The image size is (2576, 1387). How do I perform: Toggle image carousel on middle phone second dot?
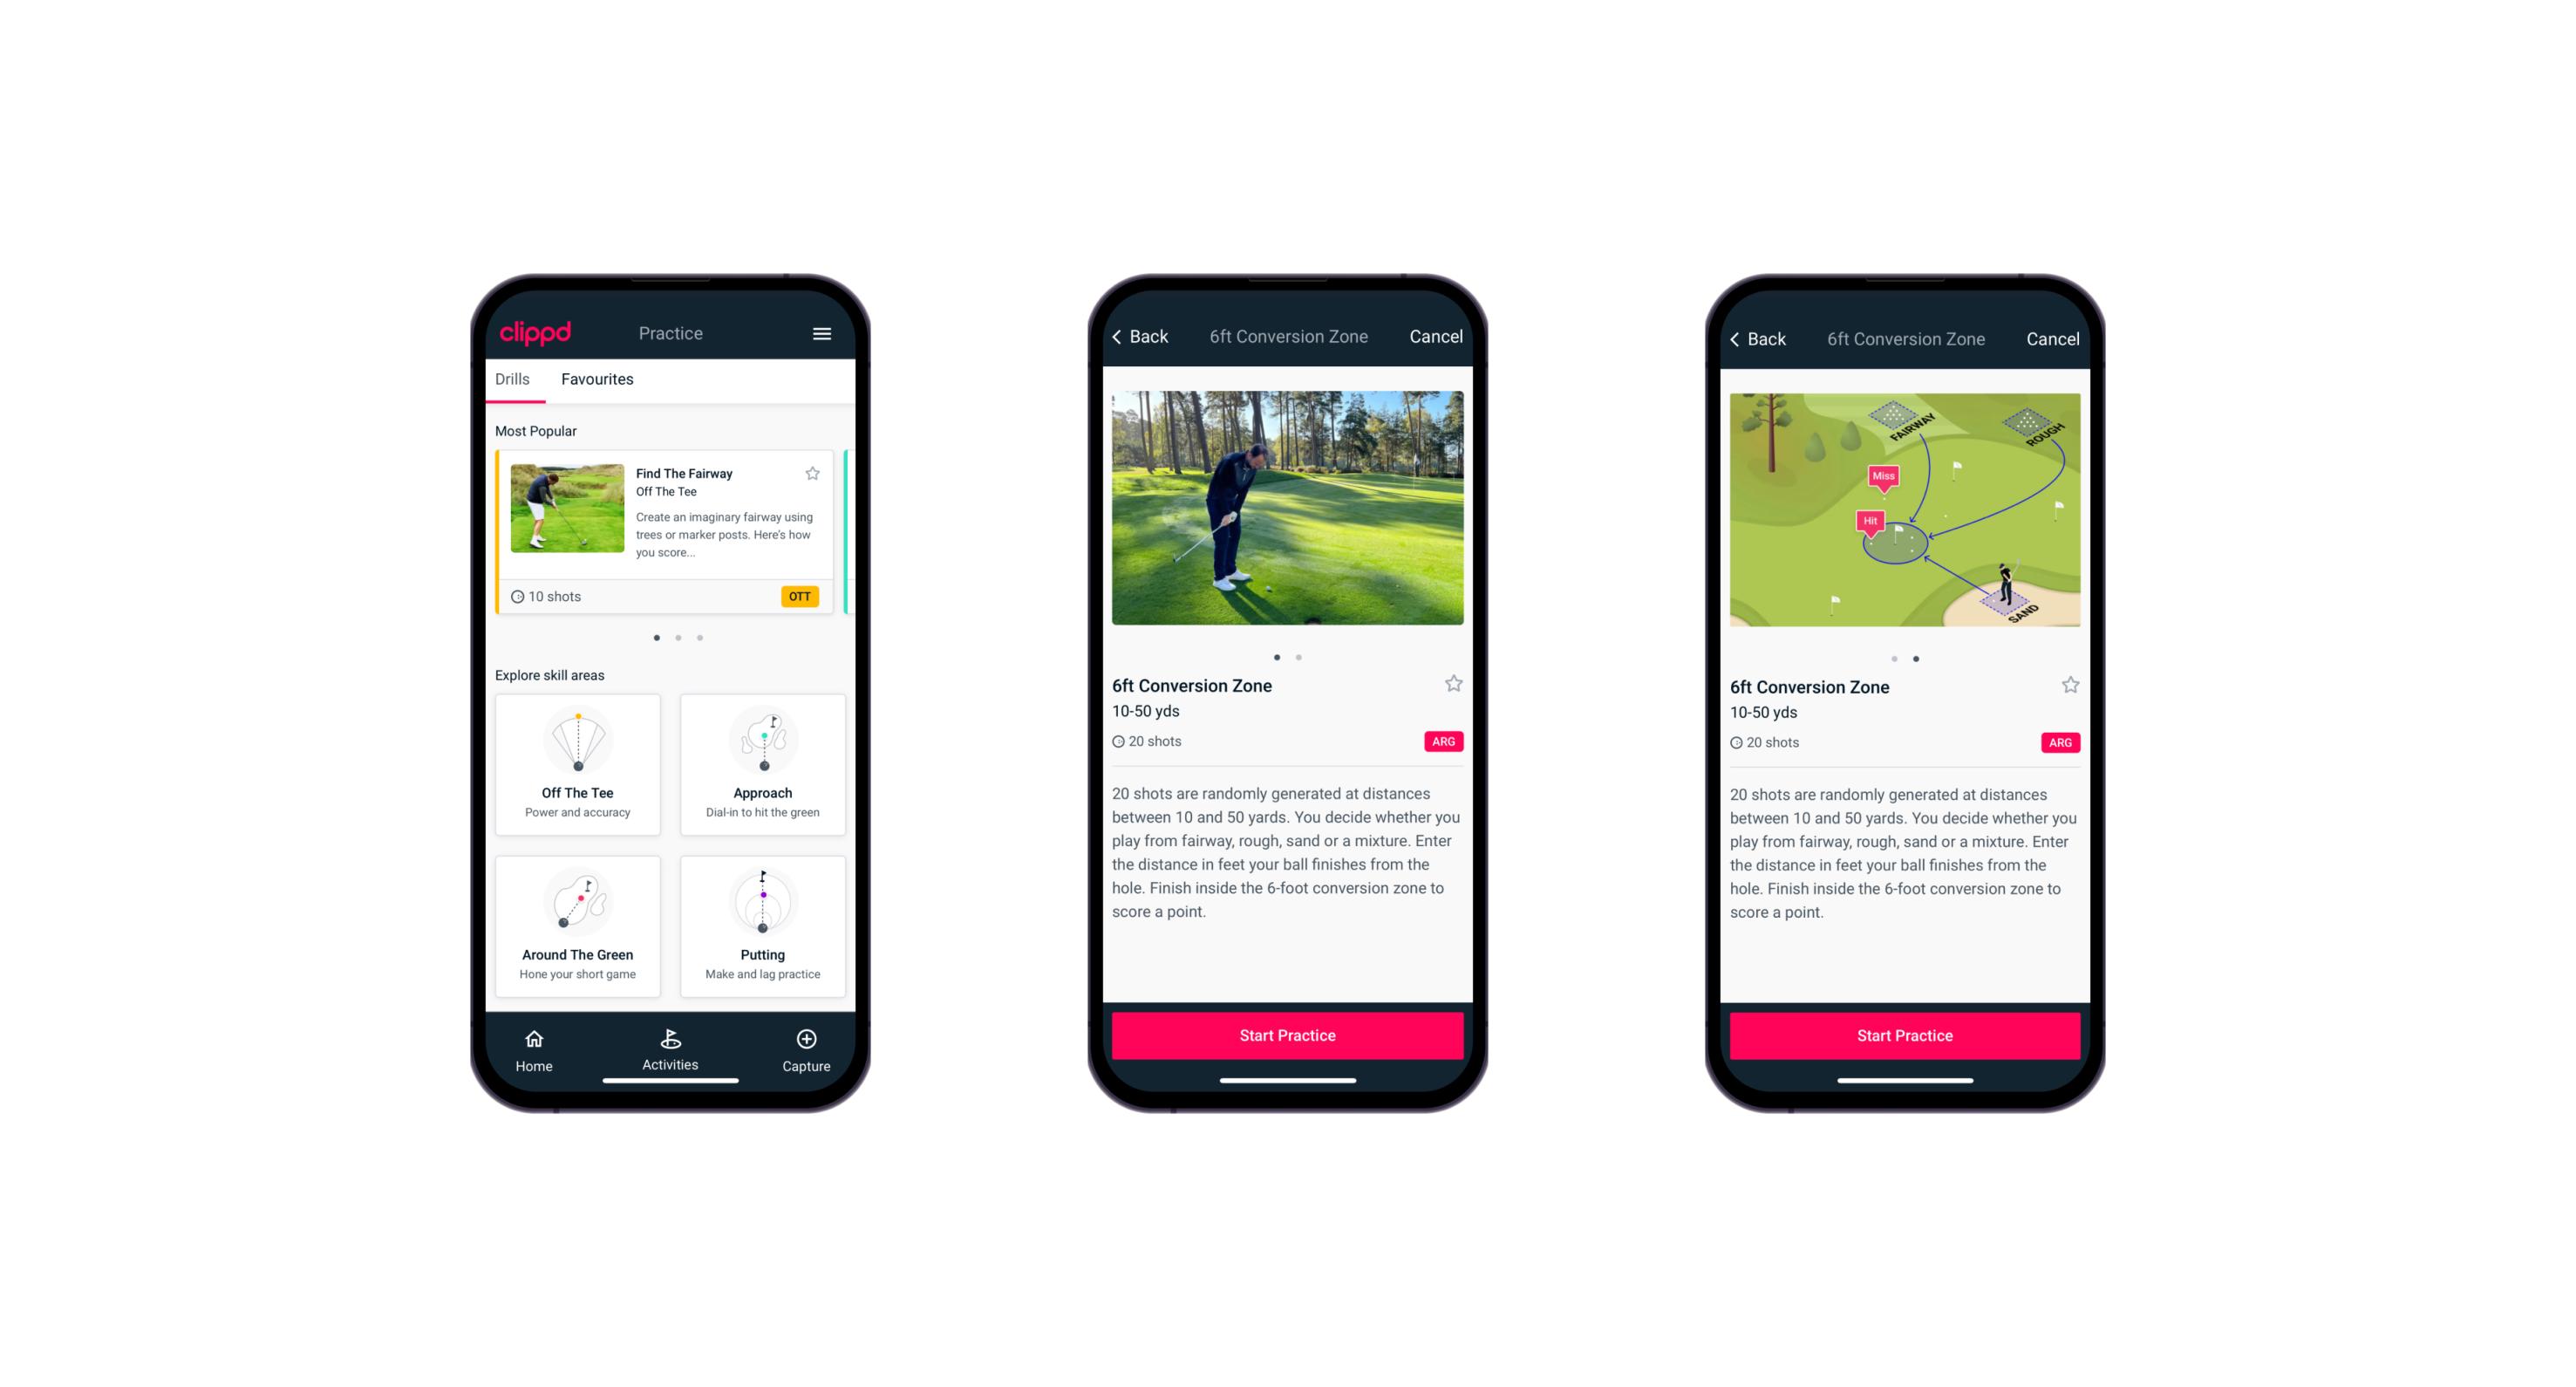[1301, 656]
